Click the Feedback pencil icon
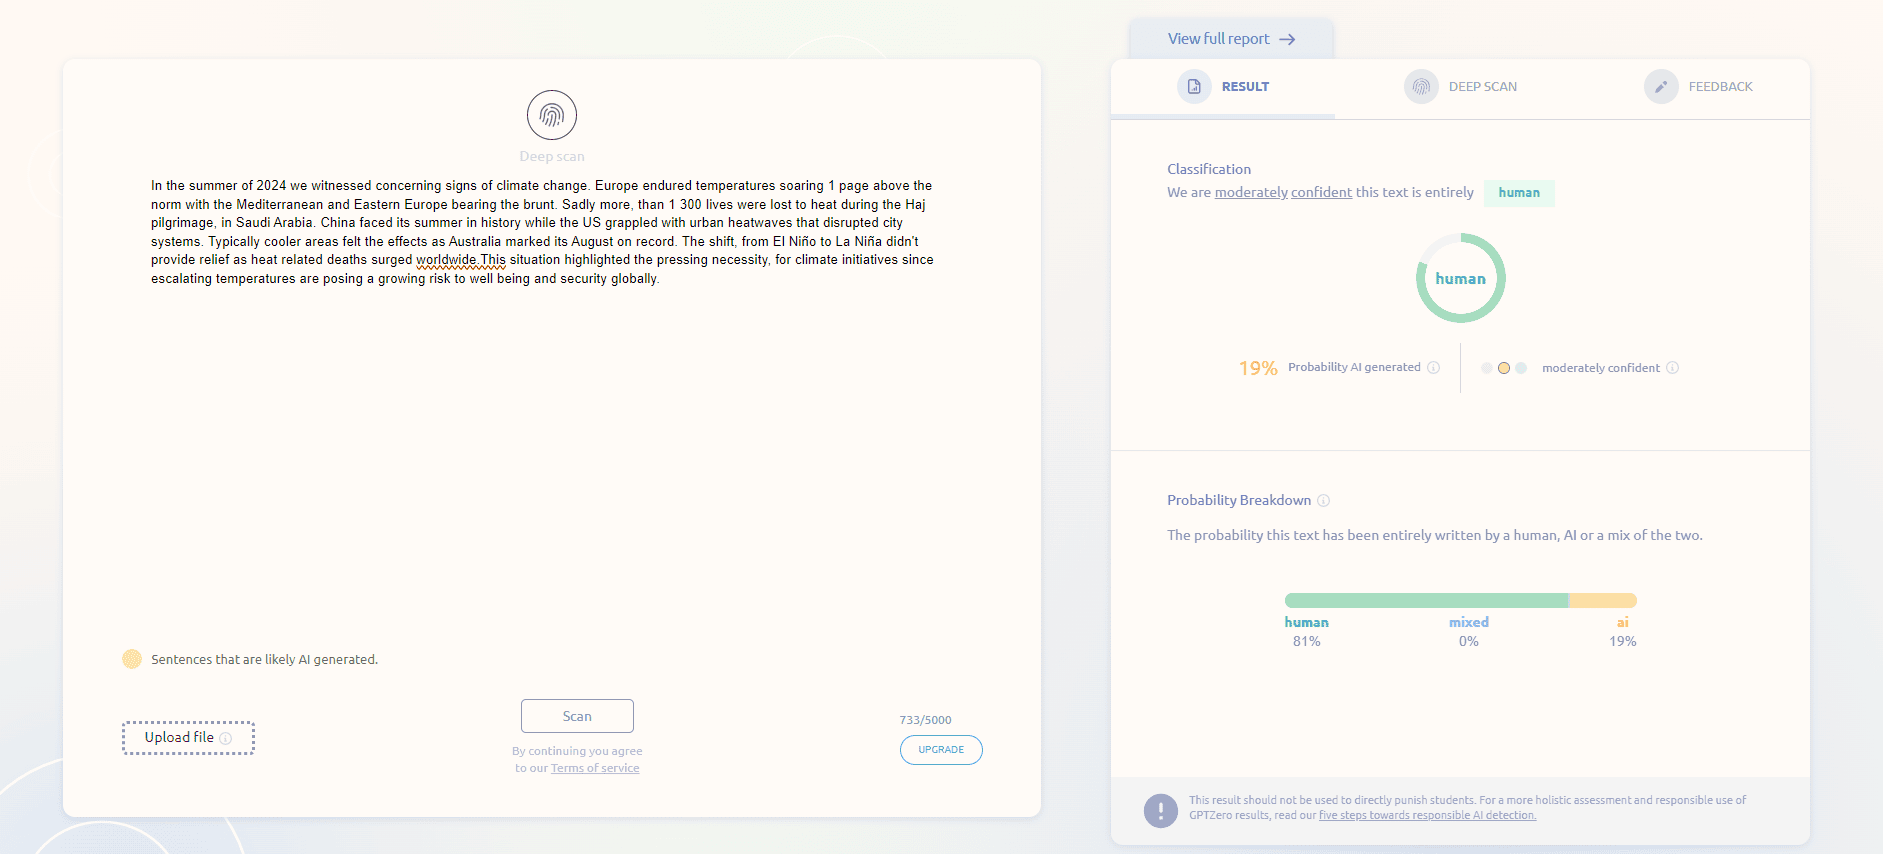Image resolution: width=1883 pixels, height=854 pixels. [1660, 87]
